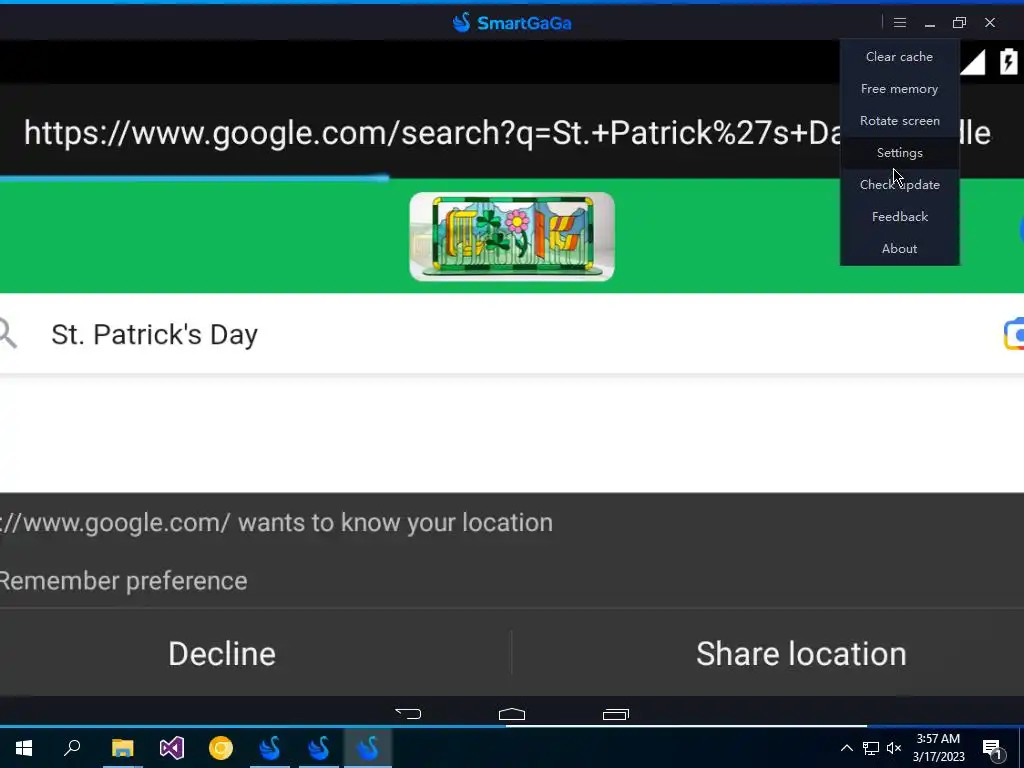Open the clock showing 3:57 AM

point(938,748)
